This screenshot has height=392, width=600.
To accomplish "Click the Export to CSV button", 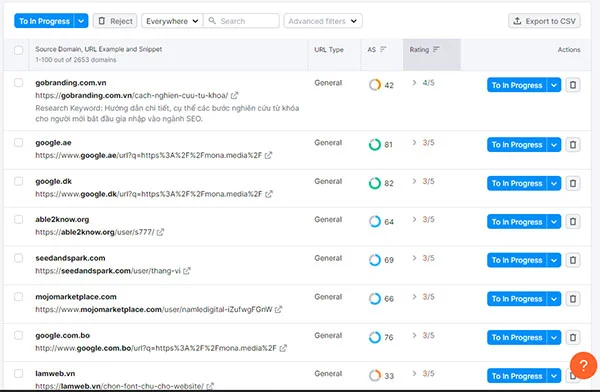I will click(x=544, y=21).
